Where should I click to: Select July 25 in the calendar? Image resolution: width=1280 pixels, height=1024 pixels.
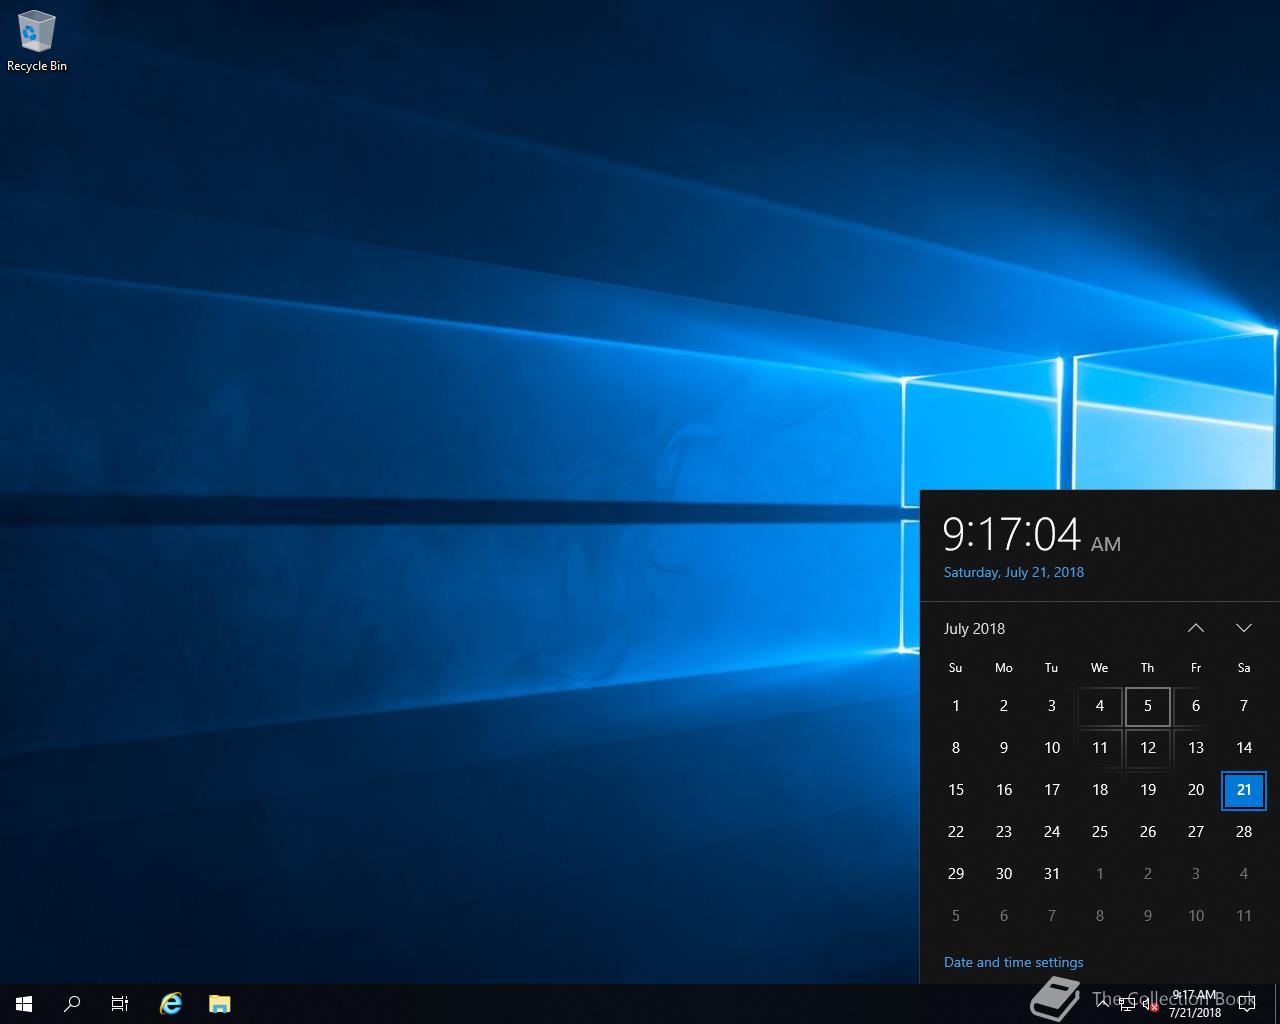(1100, 832)
